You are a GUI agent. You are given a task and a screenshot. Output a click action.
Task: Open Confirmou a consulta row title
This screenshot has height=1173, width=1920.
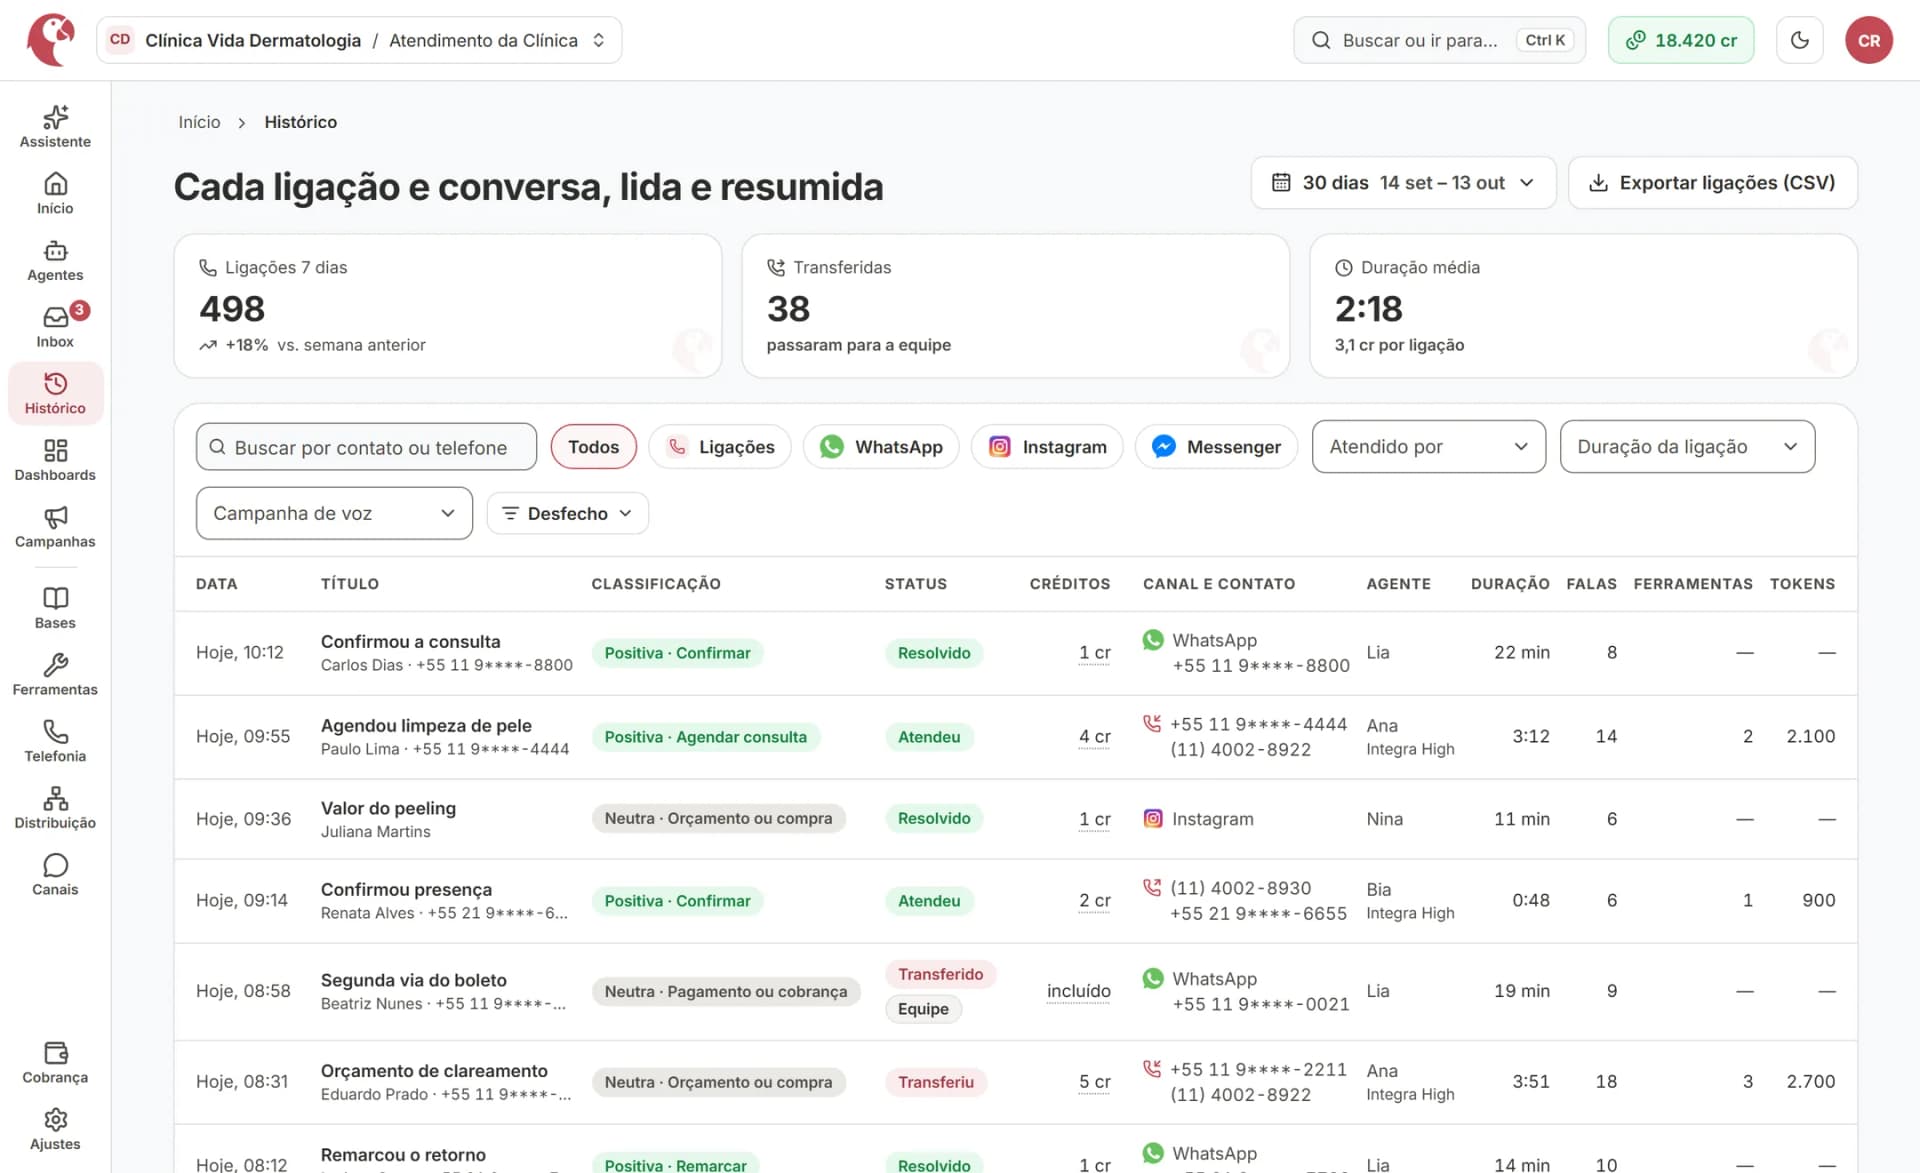pos(410,641)
